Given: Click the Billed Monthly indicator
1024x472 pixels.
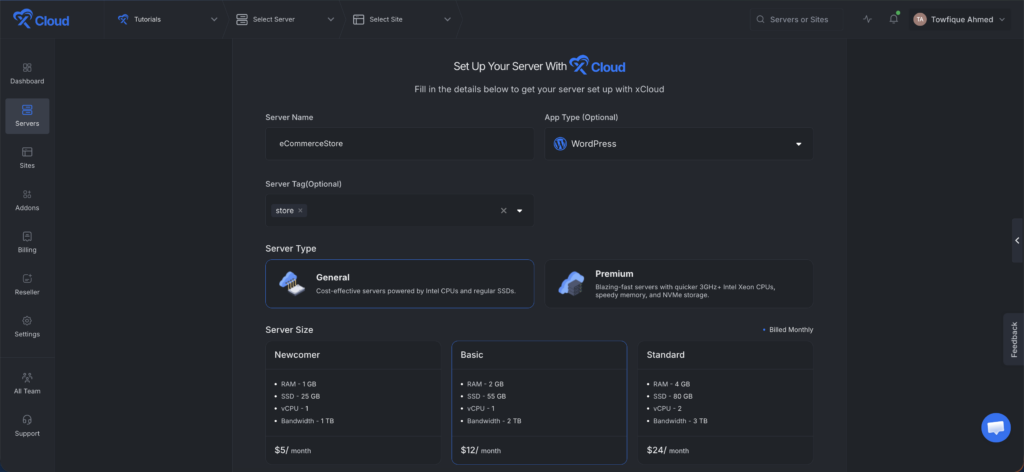Looking at the screenshot, I should click(x=788, y=330).
